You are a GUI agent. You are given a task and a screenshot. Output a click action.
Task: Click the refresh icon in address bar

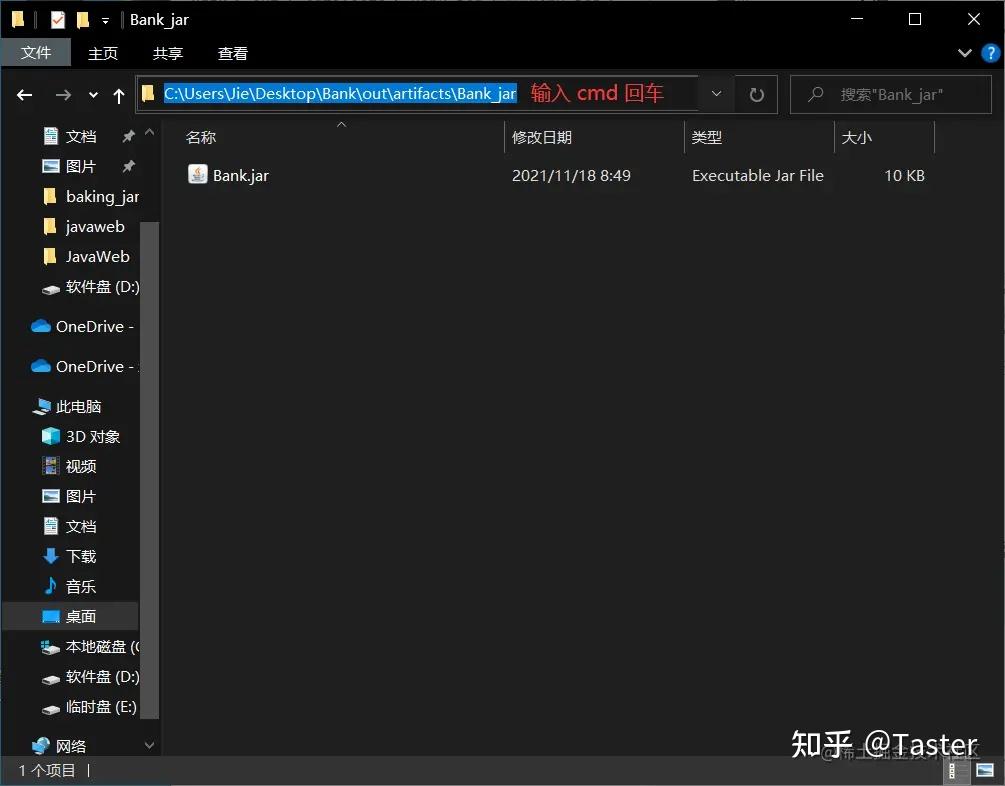(x=757, y=94)
